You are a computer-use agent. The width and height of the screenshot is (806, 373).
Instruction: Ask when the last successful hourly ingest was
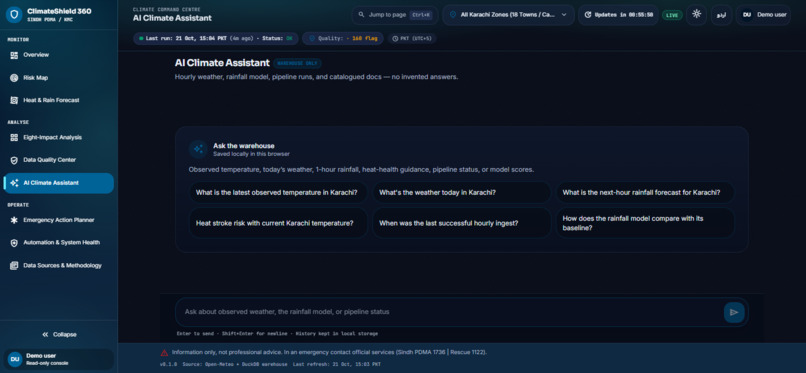point(462,223)
